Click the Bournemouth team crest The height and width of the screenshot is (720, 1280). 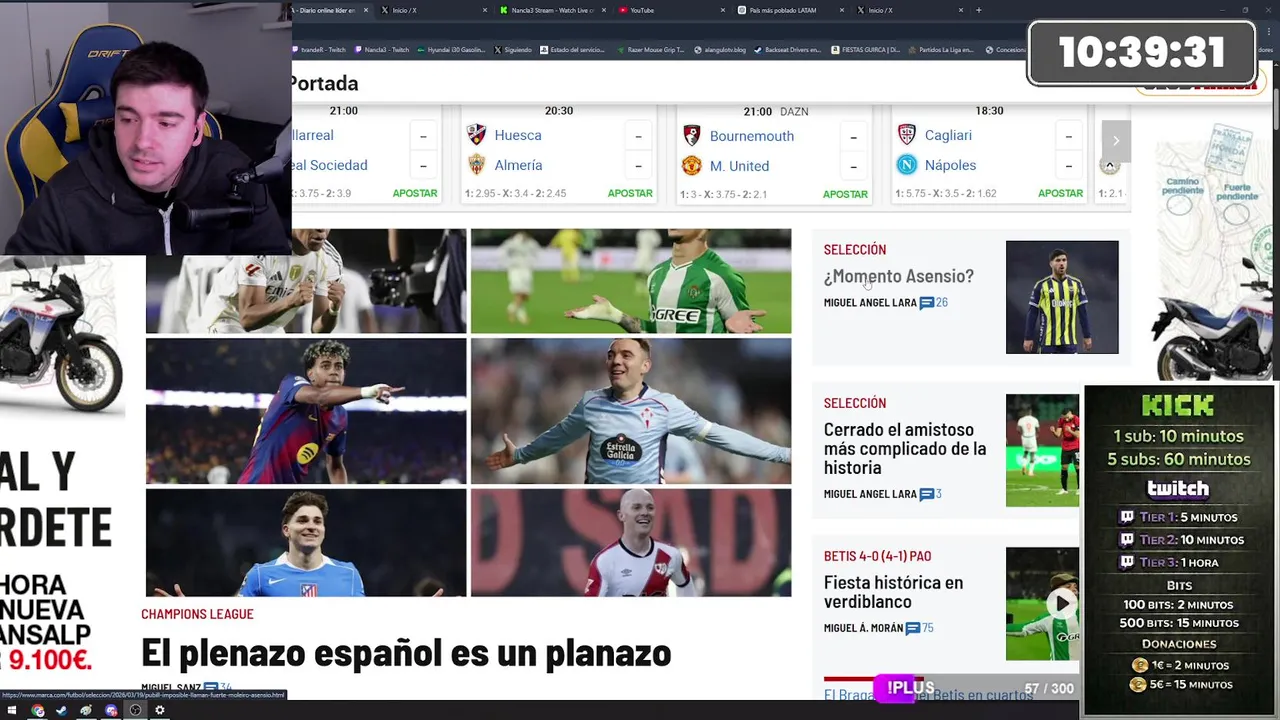tap(691, 136)
